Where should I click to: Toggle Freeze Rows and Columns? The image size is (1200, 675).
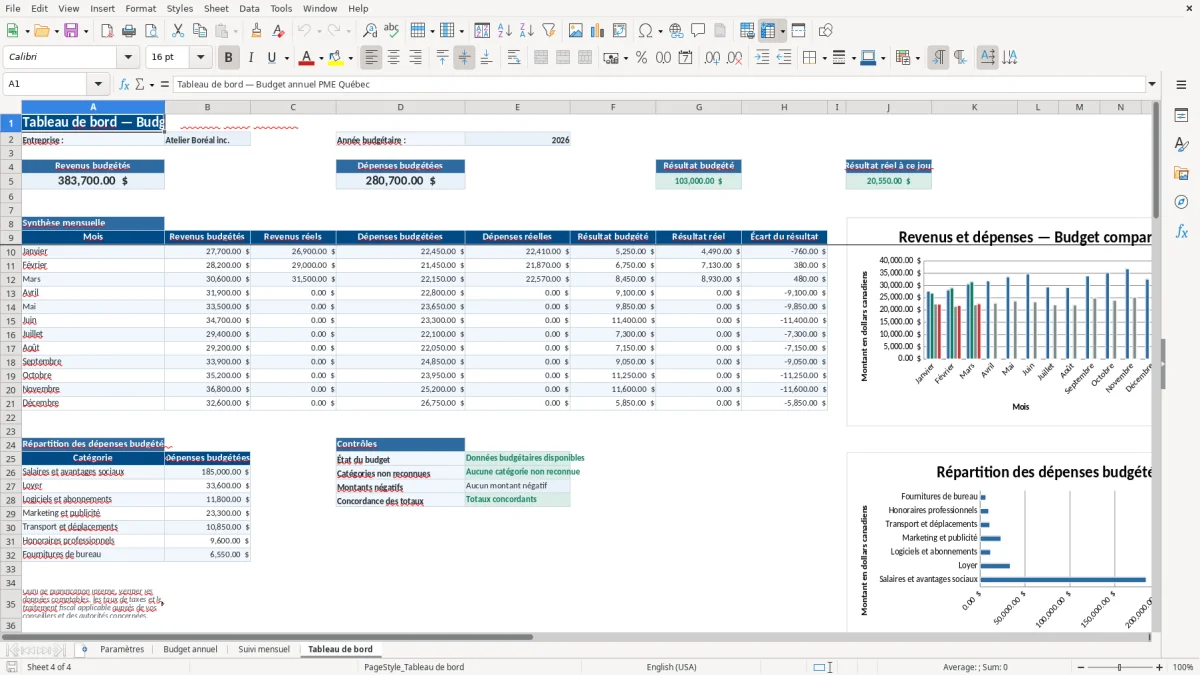768,31
